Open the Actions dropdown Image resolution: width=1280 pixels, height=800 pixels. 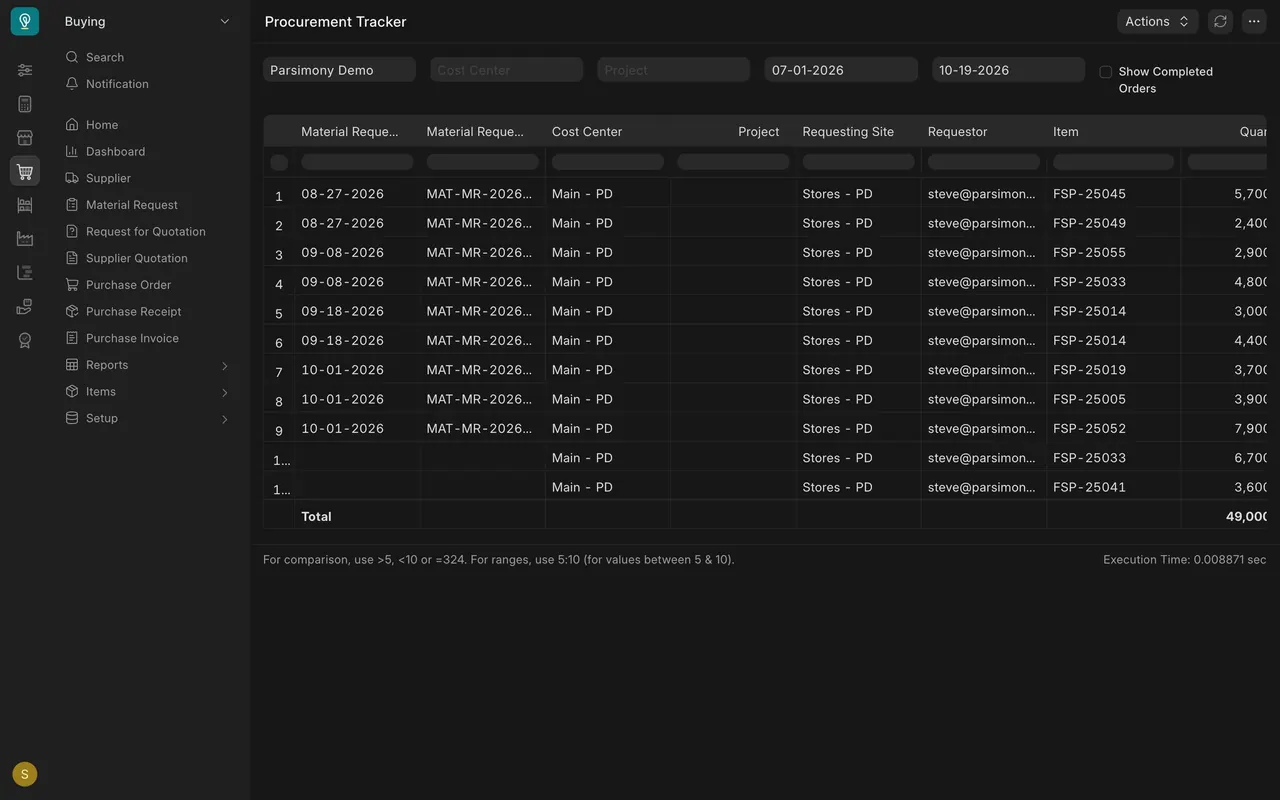coord(1157,21)
